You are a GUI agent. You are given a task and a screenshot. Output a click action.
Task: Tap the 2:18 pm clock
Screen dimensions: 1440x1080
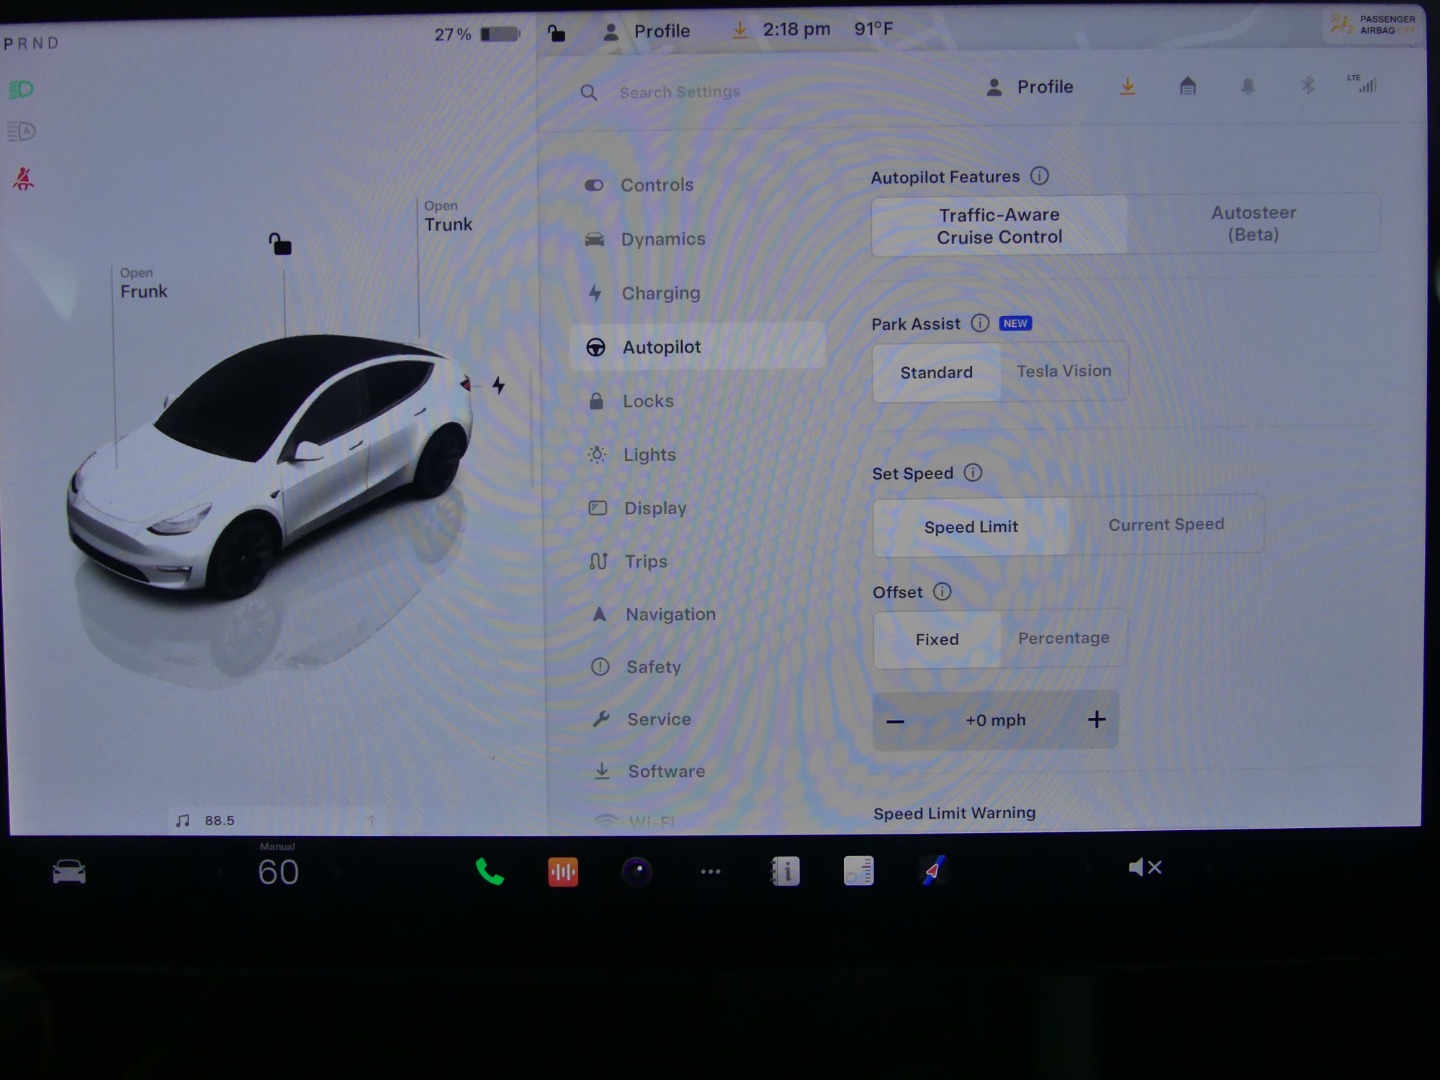(x=796, y=29)
